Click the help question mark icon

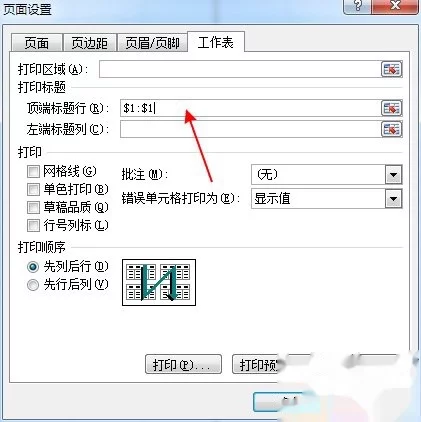coord(357,6)
